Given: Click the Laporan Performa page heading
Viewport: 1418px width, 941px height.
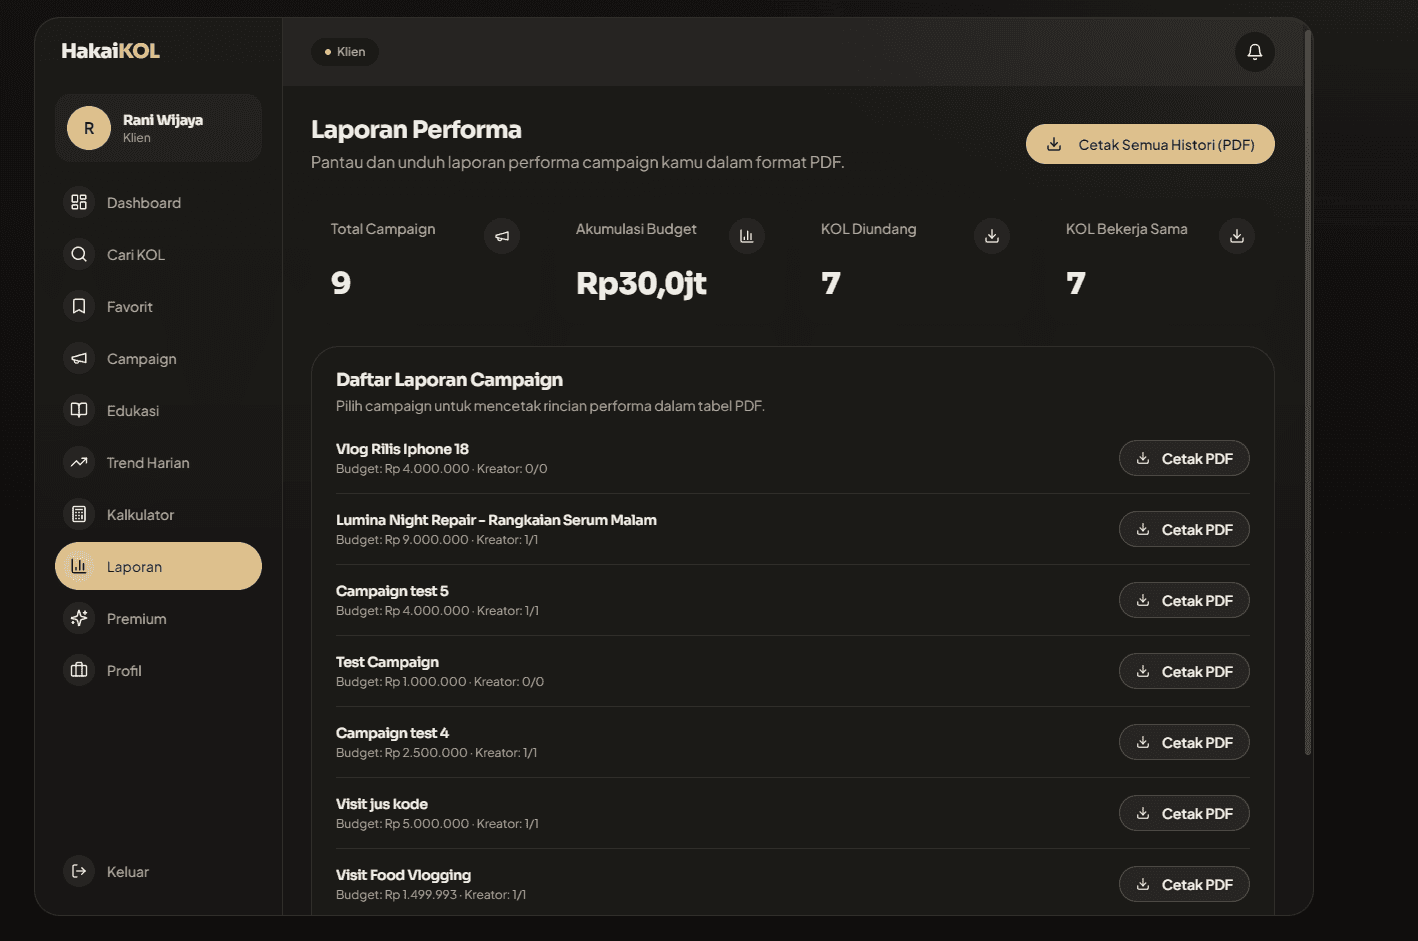Looking at the screenshot, I should click(416, 130).
